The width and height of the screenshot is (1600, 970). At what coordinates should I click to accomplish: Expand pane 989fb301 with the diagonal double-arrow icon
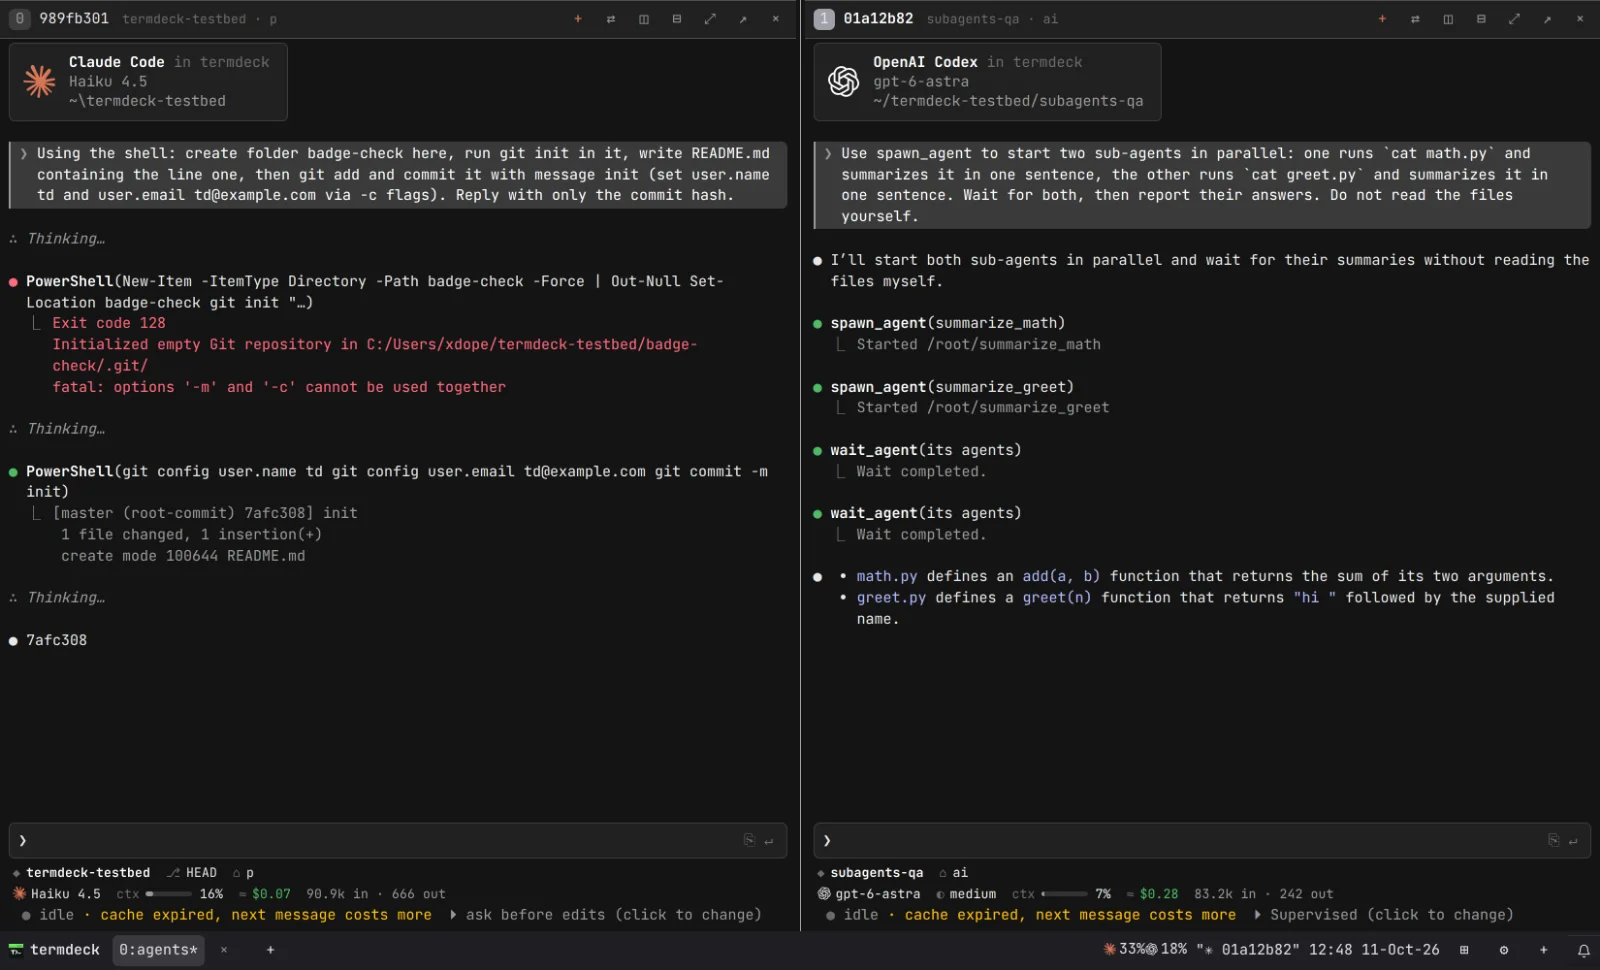tap(709, 19)
